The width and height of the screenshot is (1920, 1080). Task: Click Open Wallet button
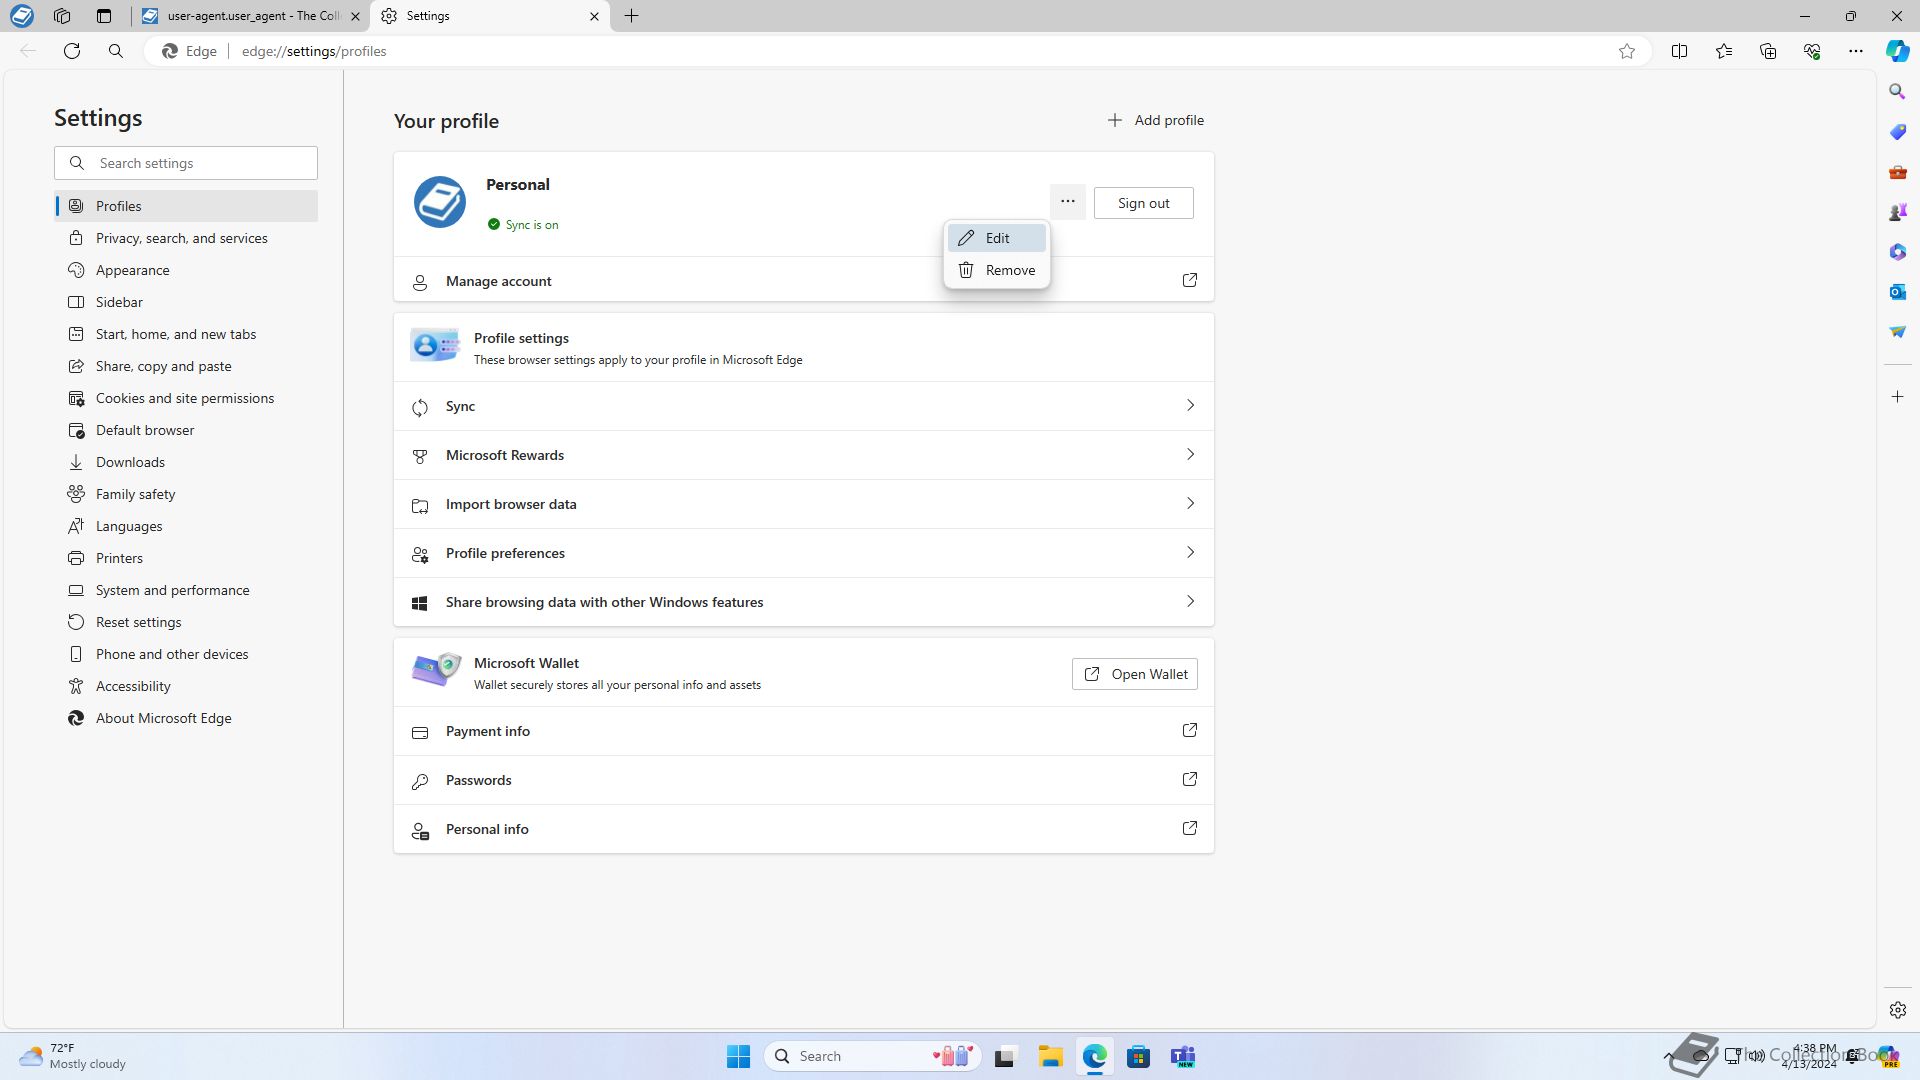coord(1134,674)
